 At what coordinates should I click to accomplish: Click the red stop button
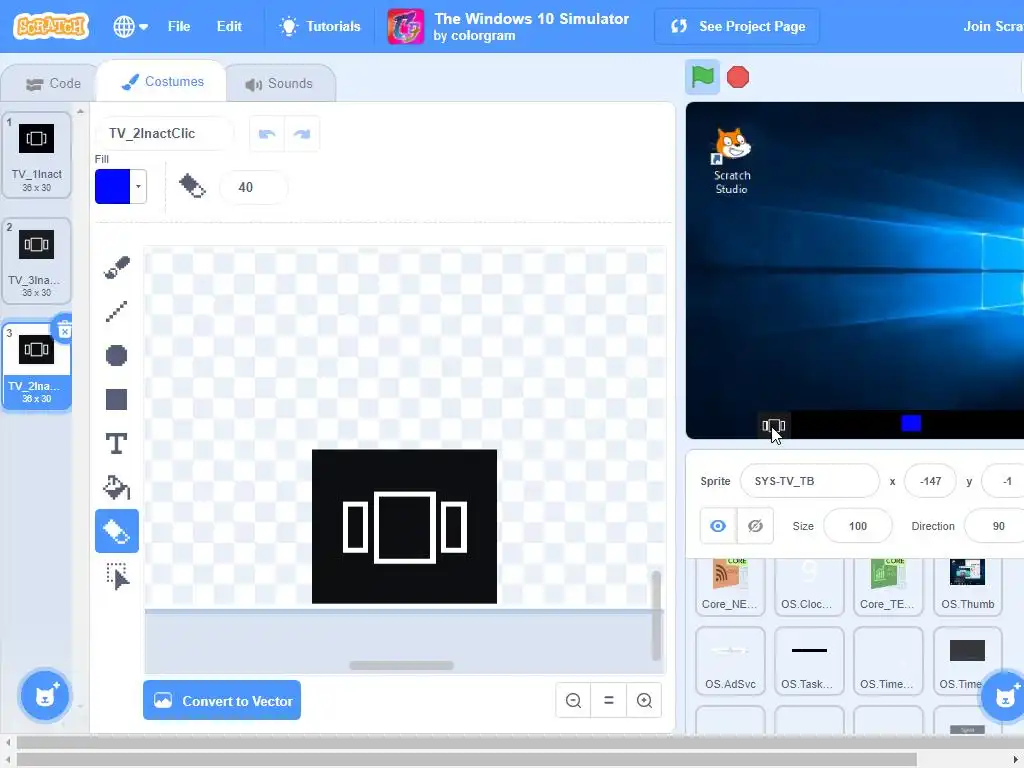(738, 77)
